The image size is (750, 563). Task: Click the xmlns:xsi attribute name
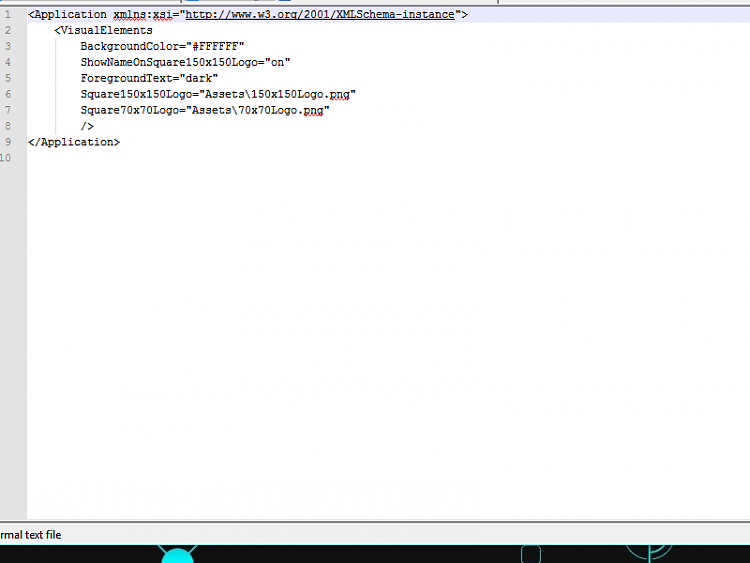point(143,14)
